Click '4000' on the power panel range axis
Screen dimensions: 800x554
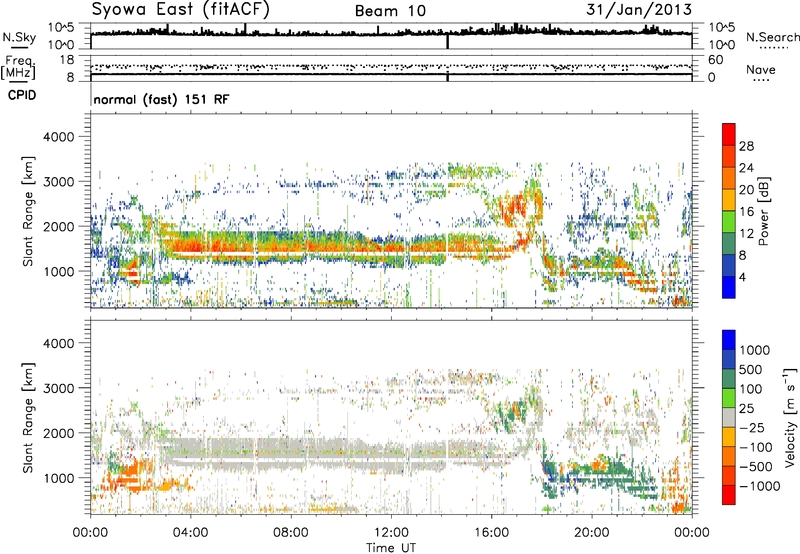(x=58, y=137)
